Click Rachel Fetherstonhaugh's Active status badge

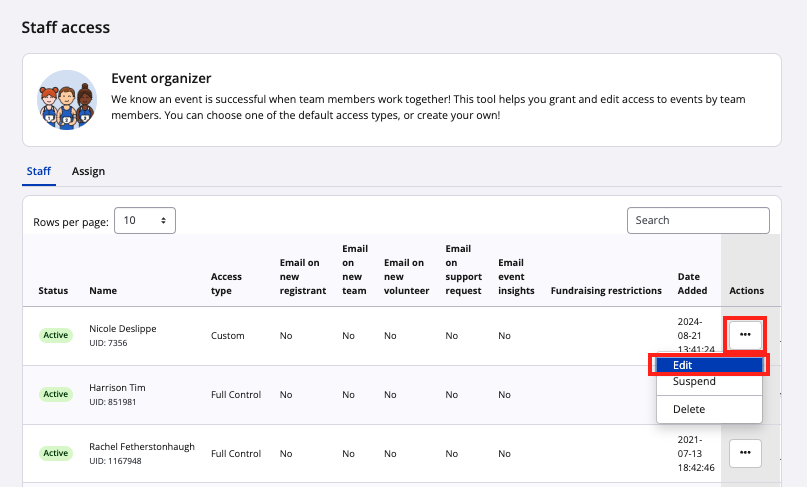click(56, 453)
